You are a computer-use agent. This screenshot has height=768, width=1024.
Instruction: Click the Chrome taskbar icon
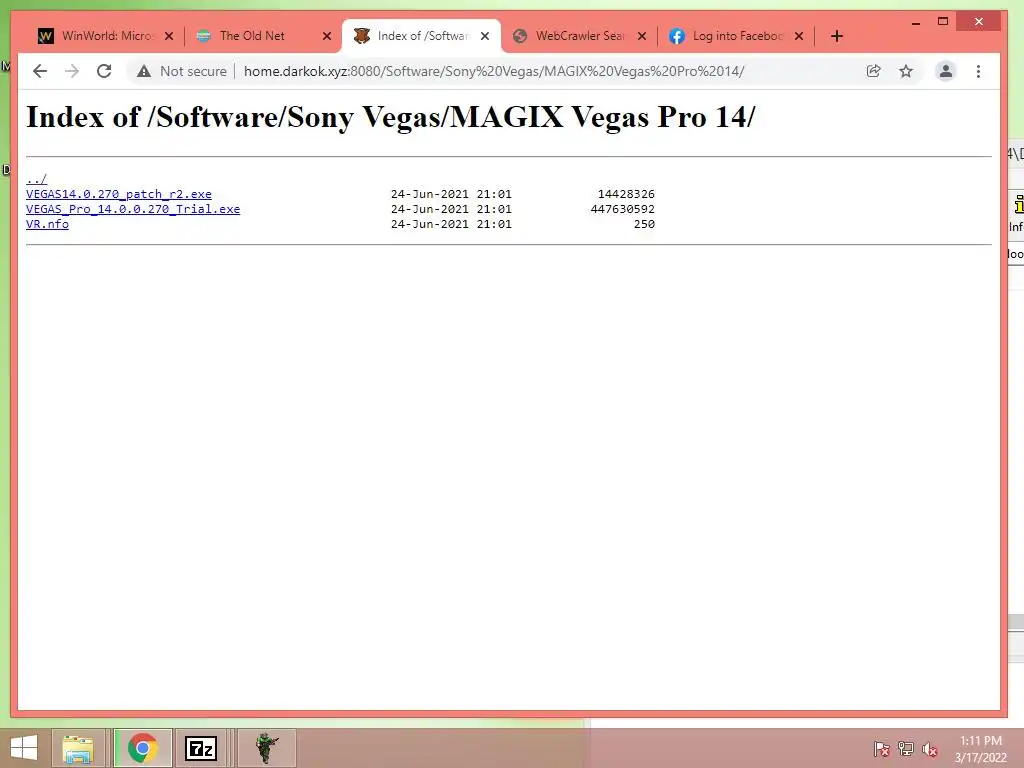pos(142,748)
